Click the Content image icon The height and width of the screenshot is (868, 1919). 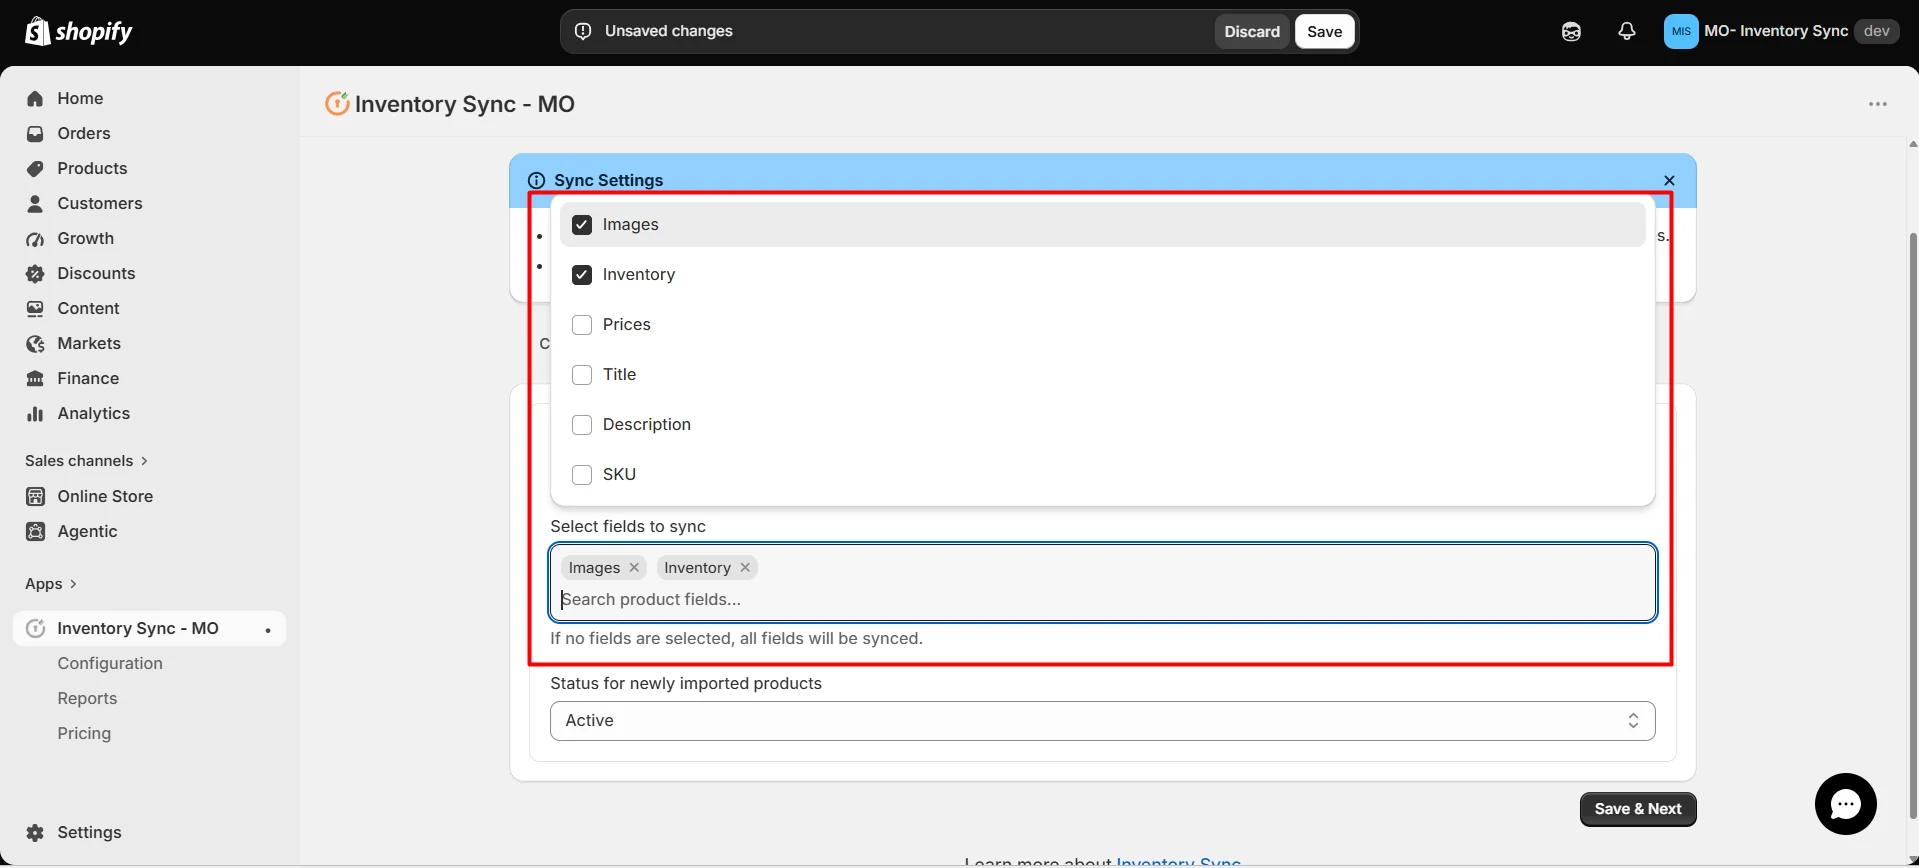click(35, 308)
